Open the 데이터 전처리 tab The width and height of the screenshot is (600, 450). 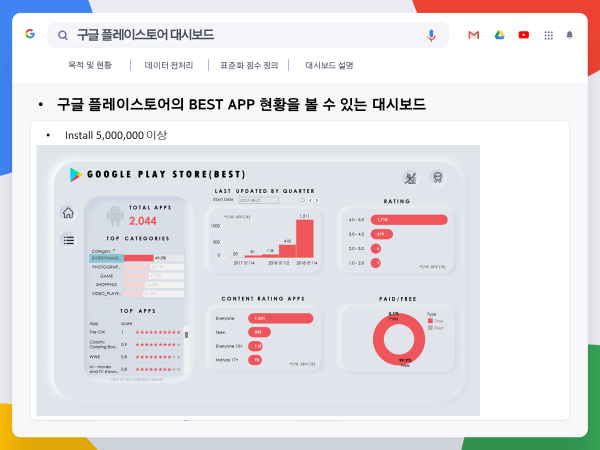169,65
